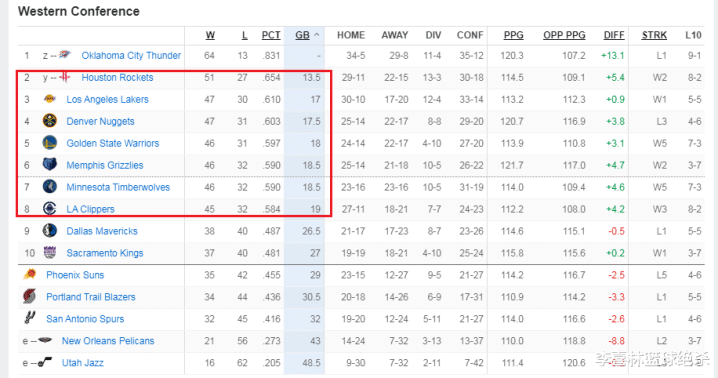Open the LA Clippers team link
The image size is (718, 378).
tap(90, 209)
